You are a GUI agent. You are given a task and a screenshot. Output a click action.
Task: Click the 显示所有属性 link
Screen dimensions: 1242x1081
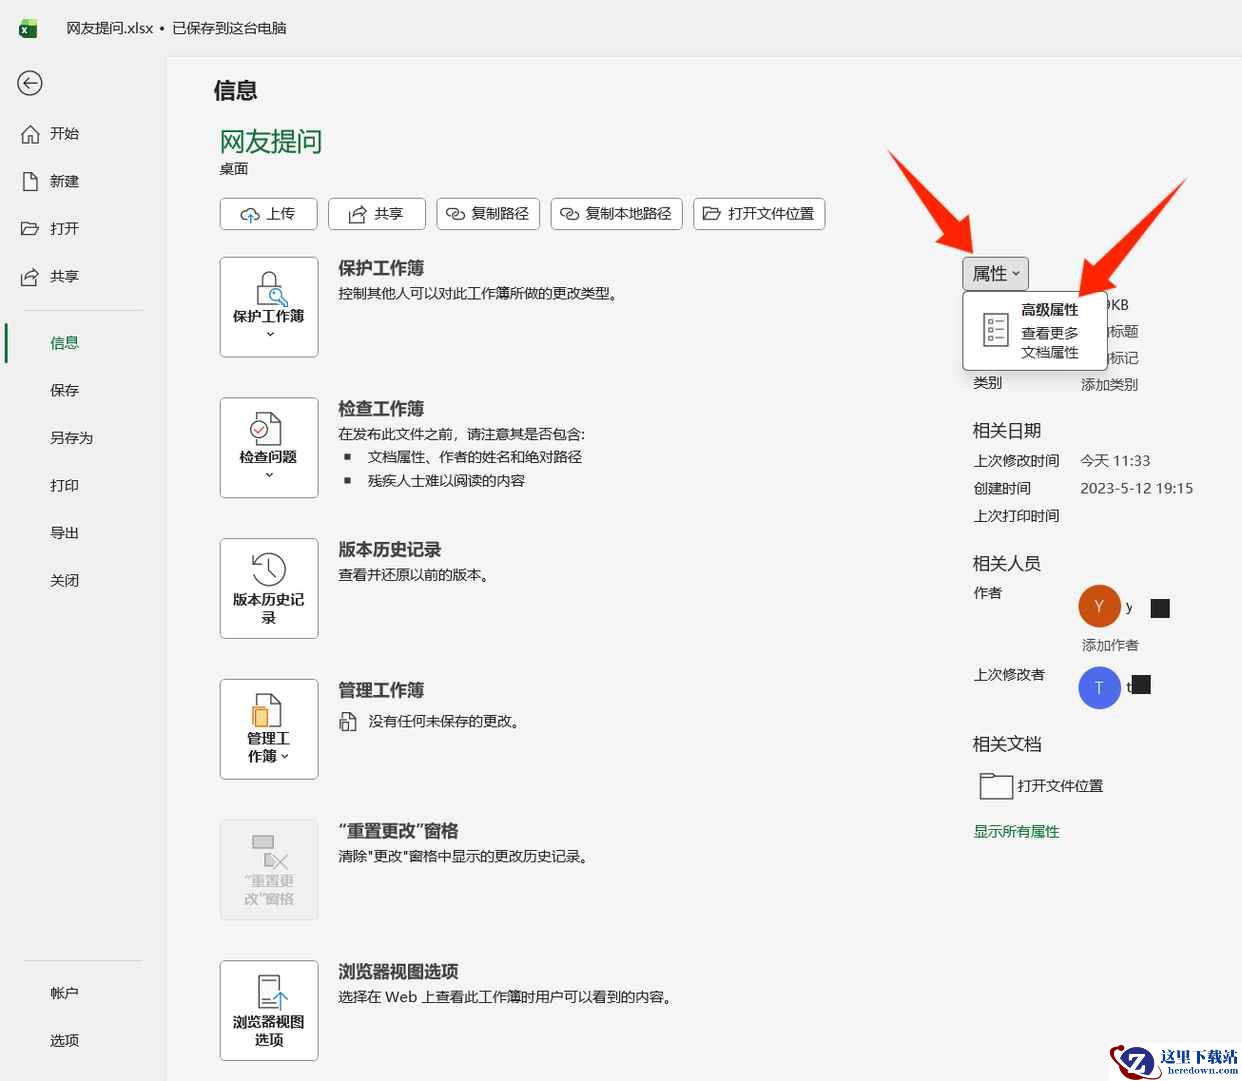[1016, 832]
